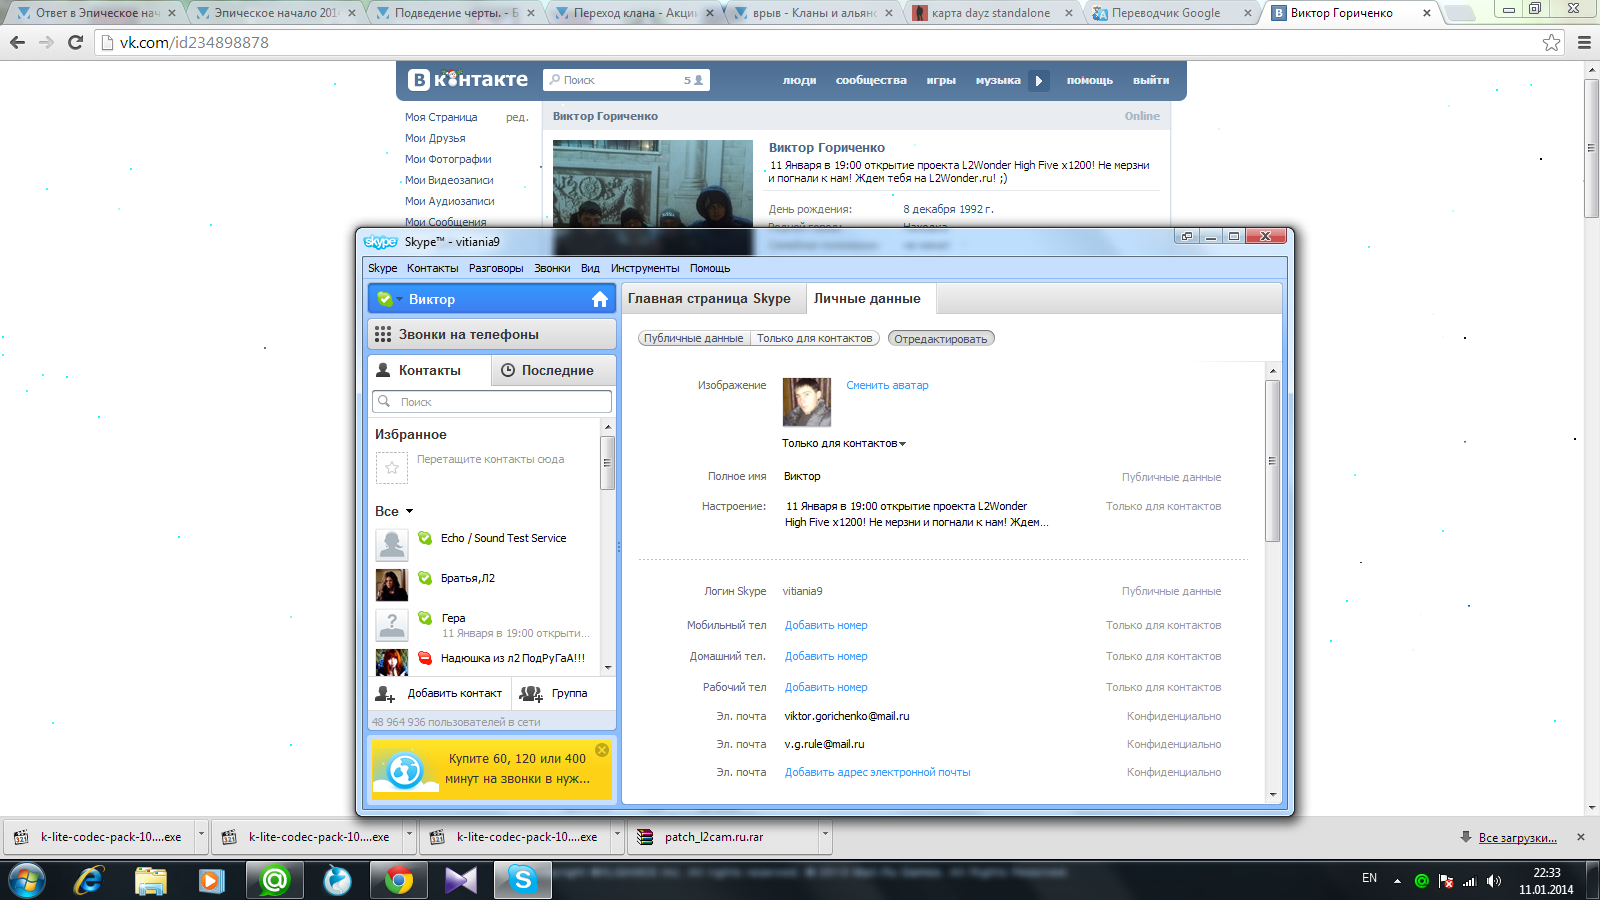
Task: Click the Skype home icon beside Виктор
Action: (600, 299)
